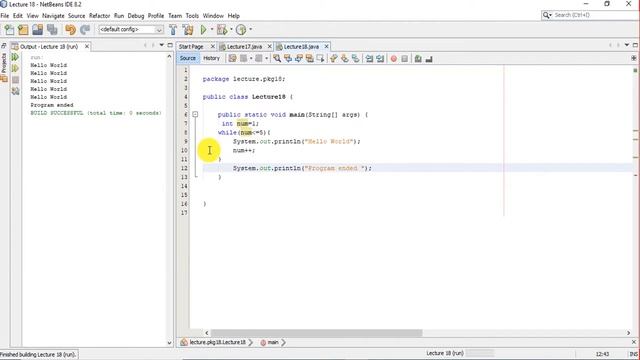
Task: Build the project with the hammer icon
Action: tap(173, 29)
